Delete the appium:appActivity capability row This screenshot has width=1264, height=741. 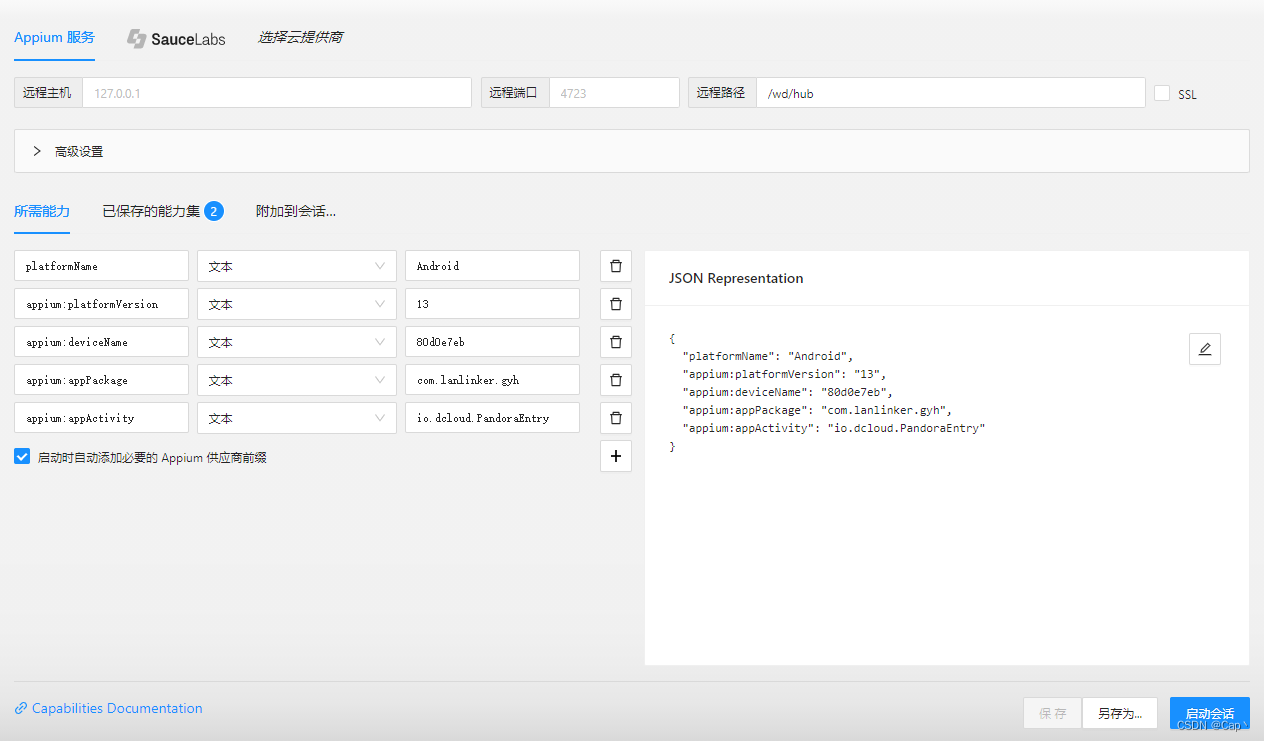pos(615,417)
